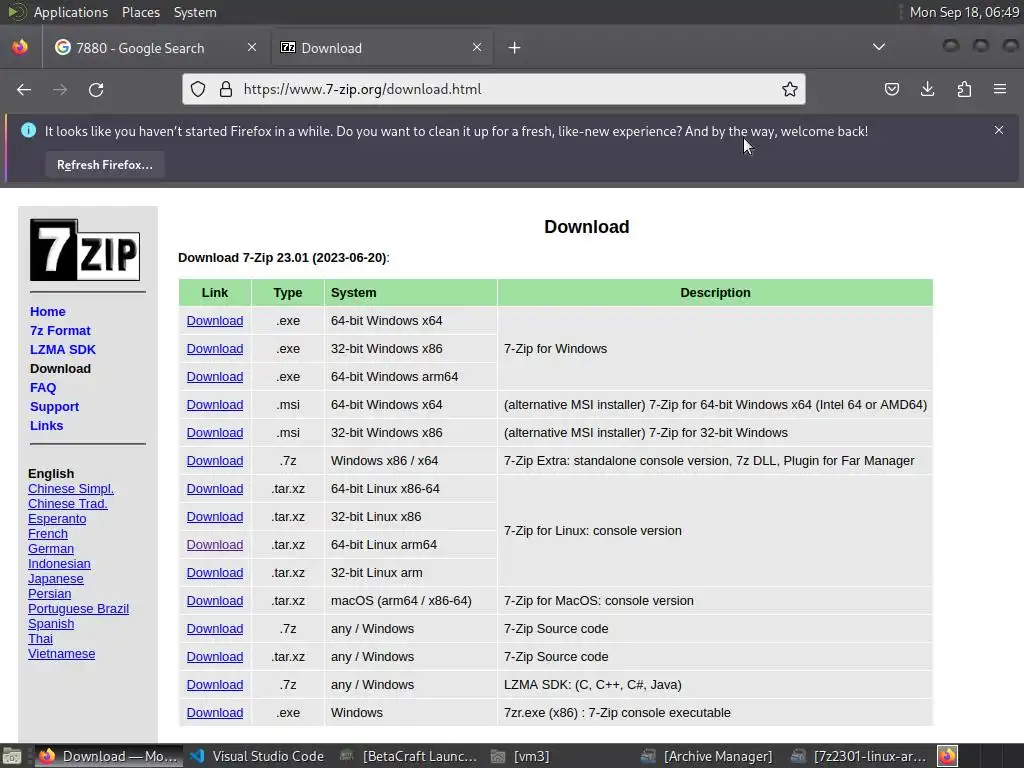Viewport: 1024px width, 768px height.
Task: Switch to BetaCraft Launcher taskbar window
Action: (x=409, y=756)
